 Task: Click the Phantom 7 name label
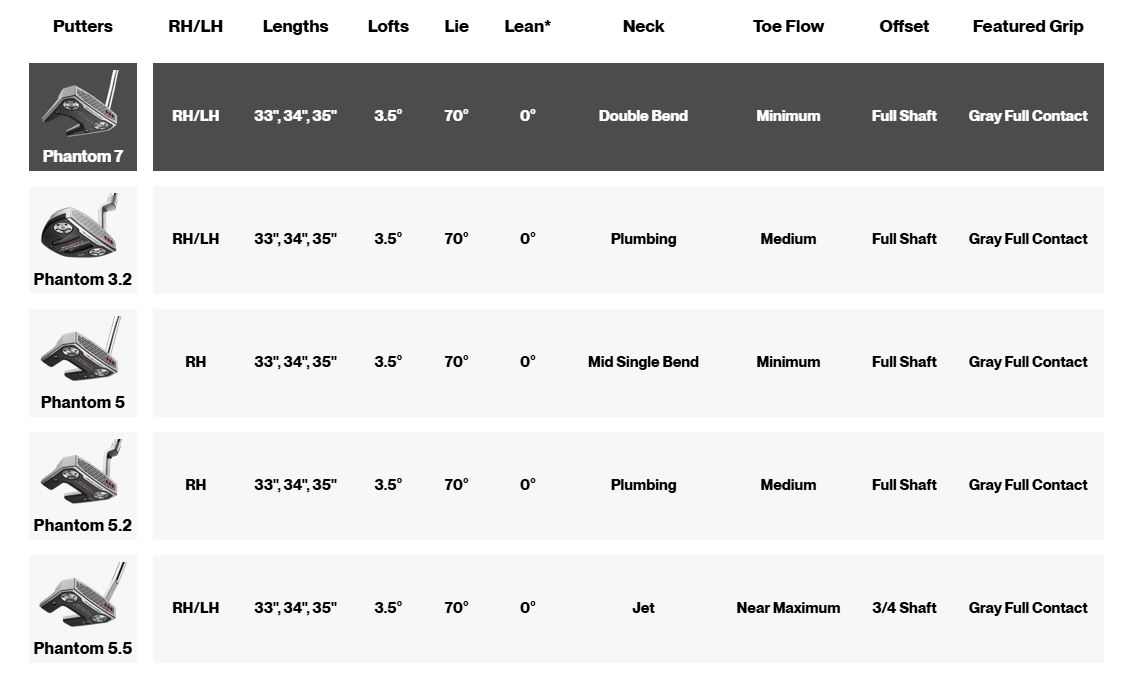click(83, 156)
